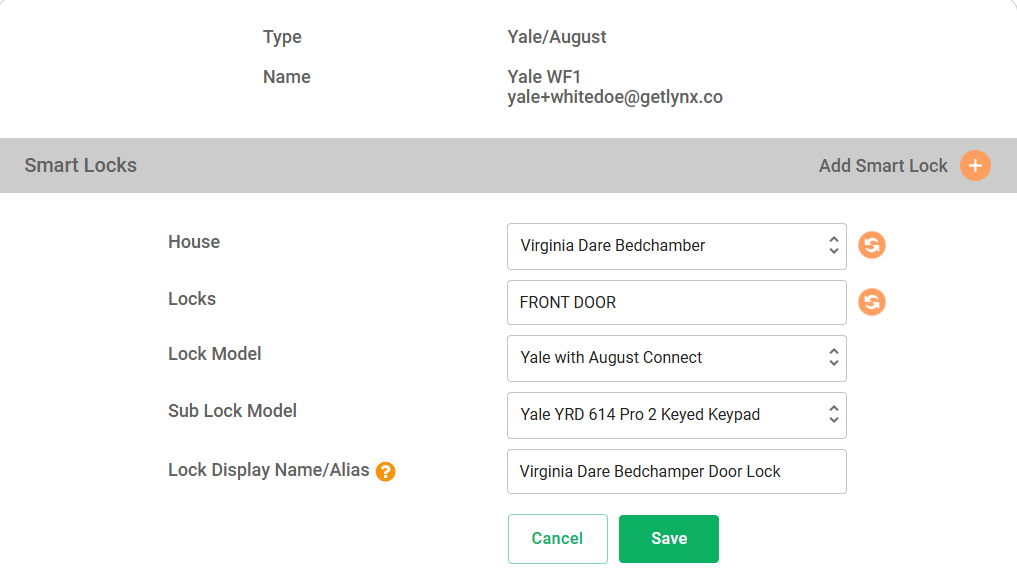Click the Lock Model field label

(215, 354)
